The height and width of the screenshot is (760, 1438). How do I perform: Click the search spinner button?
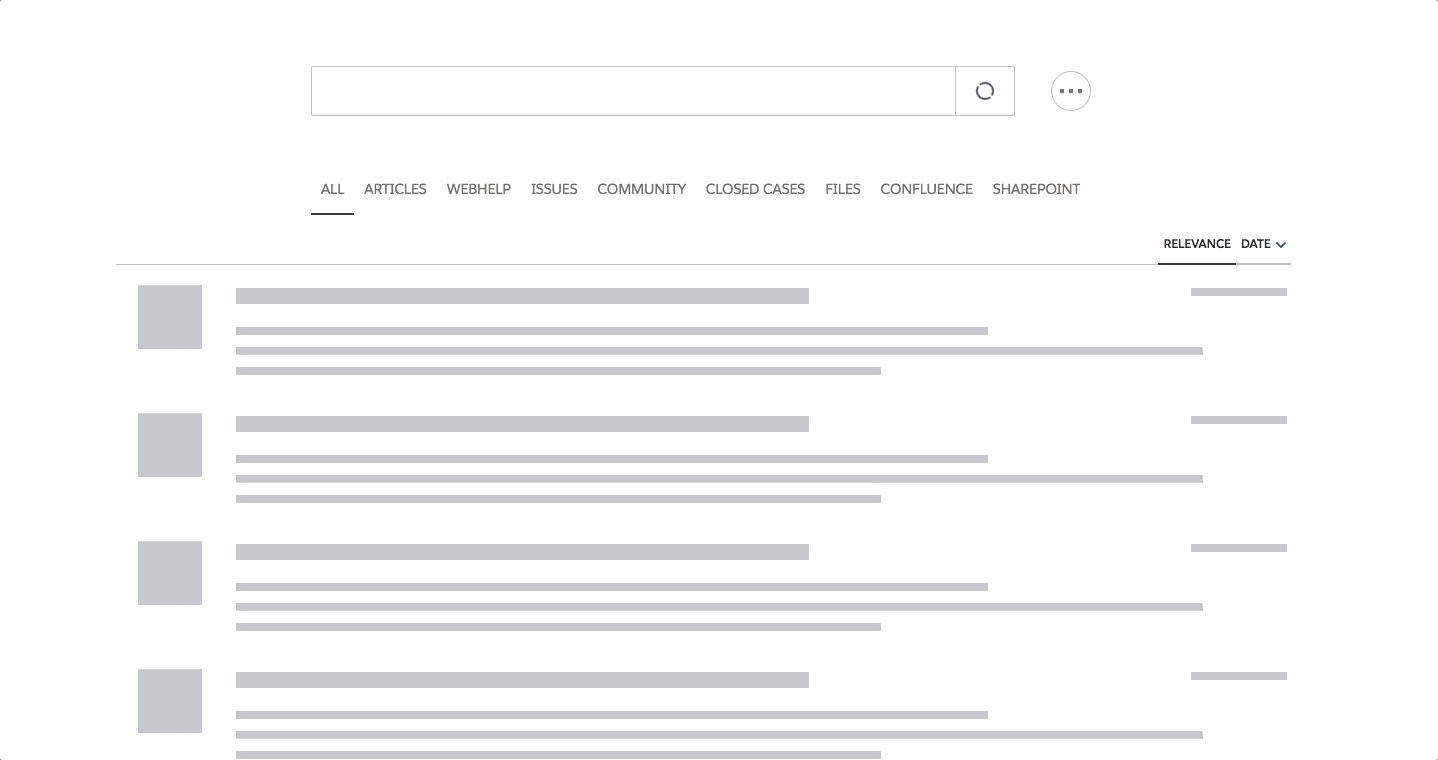tap(985, 91)
